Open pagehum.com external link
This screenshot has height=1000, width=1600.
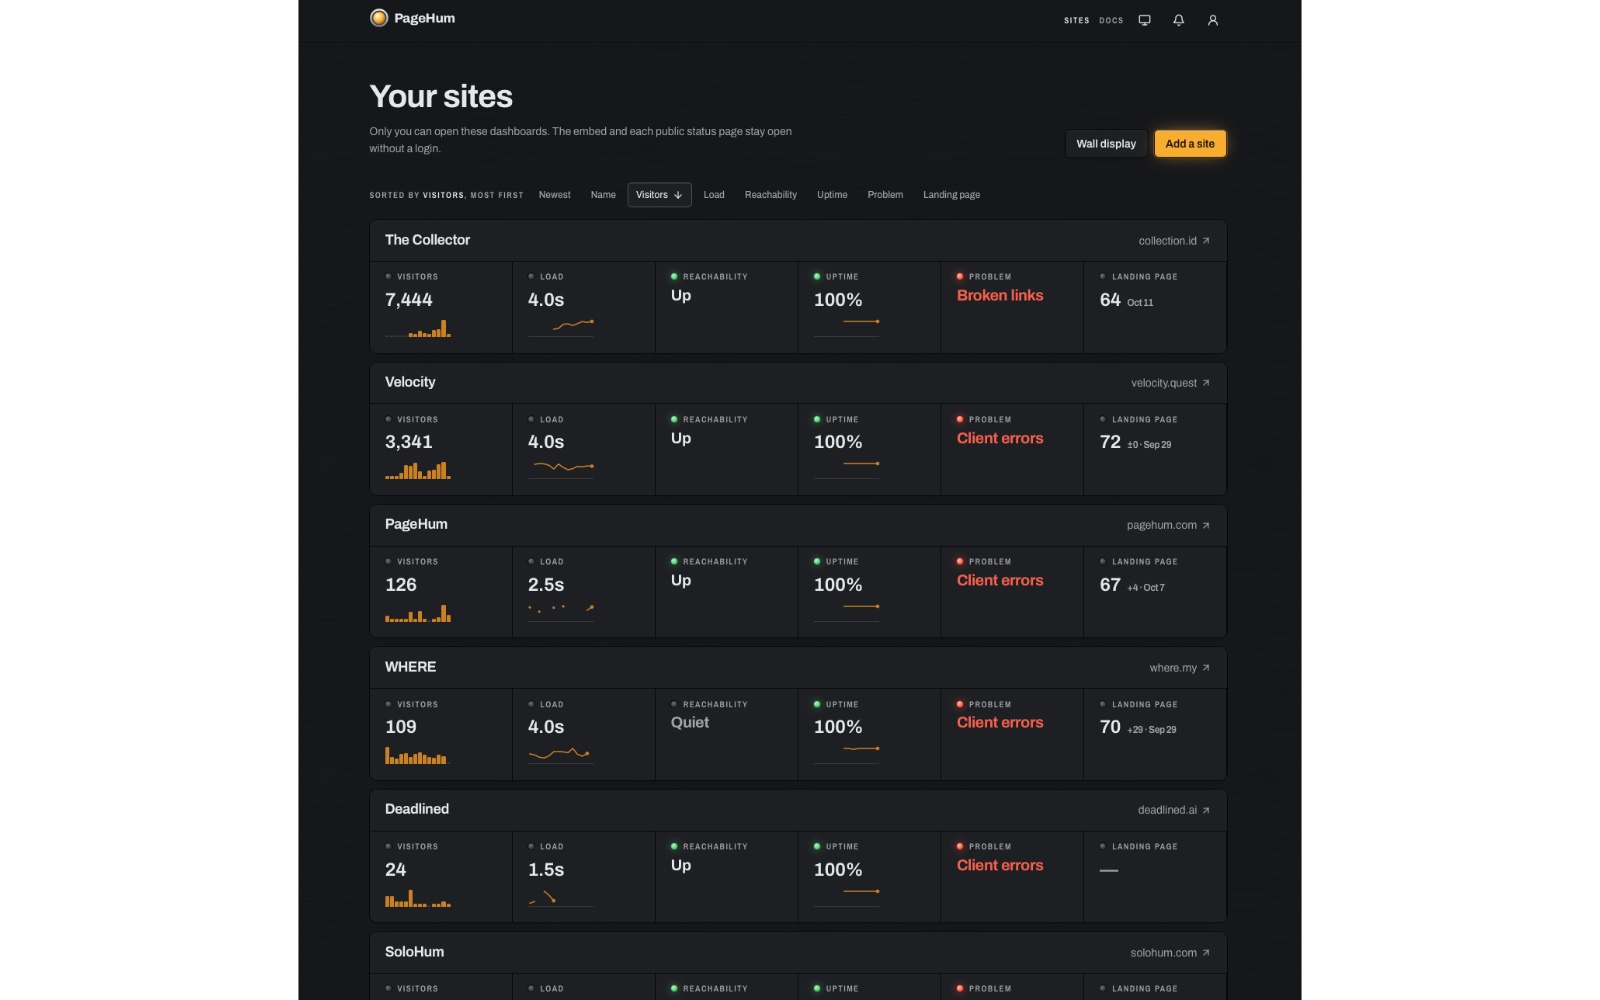click(x=1168, y=525)
